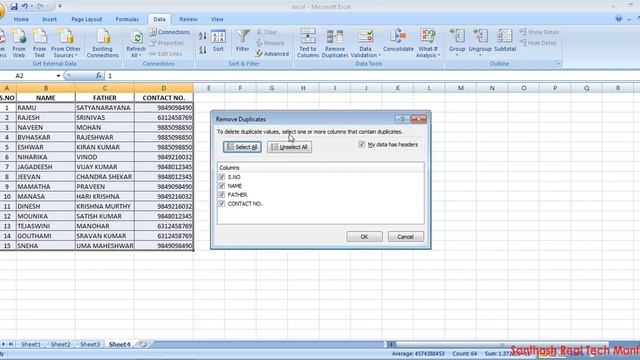Click the From Text import icon
Image resolution: width=640 pixels, height=360 pixels.
coord(40,43)
